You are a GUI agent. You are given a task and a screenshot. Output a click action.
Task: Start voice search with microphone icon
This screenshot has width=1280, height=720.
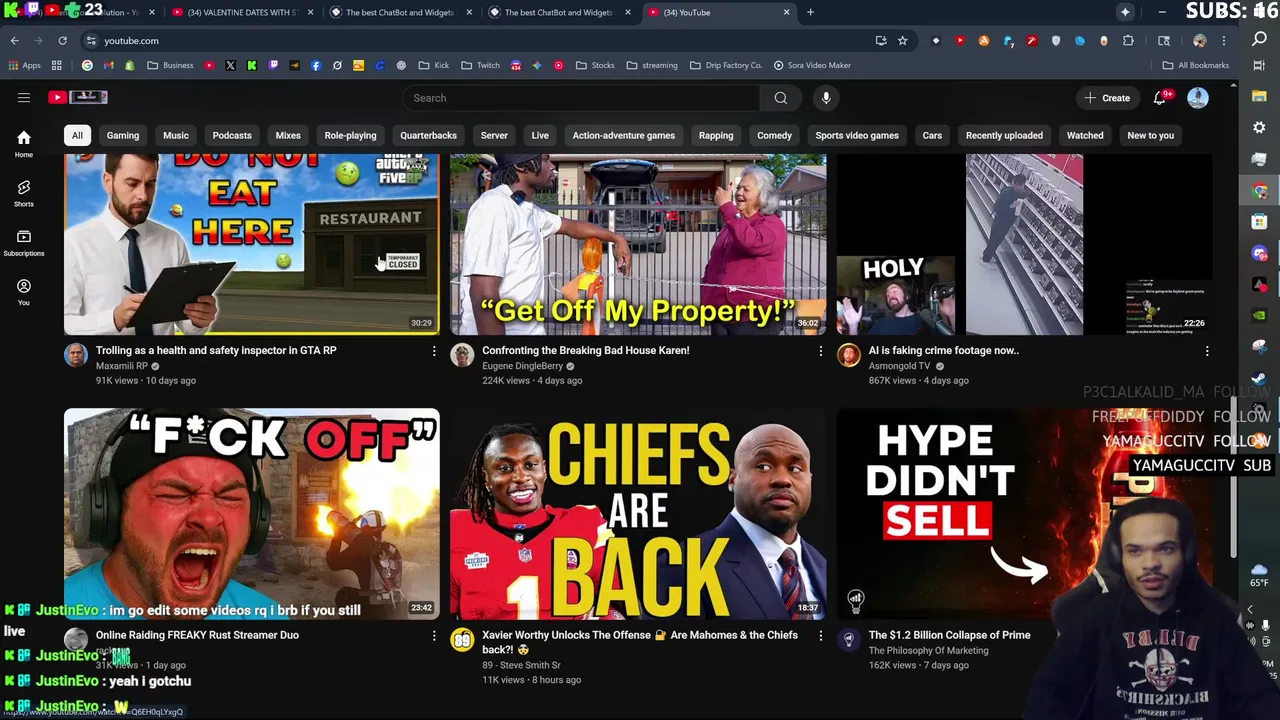tap(826, 98)
